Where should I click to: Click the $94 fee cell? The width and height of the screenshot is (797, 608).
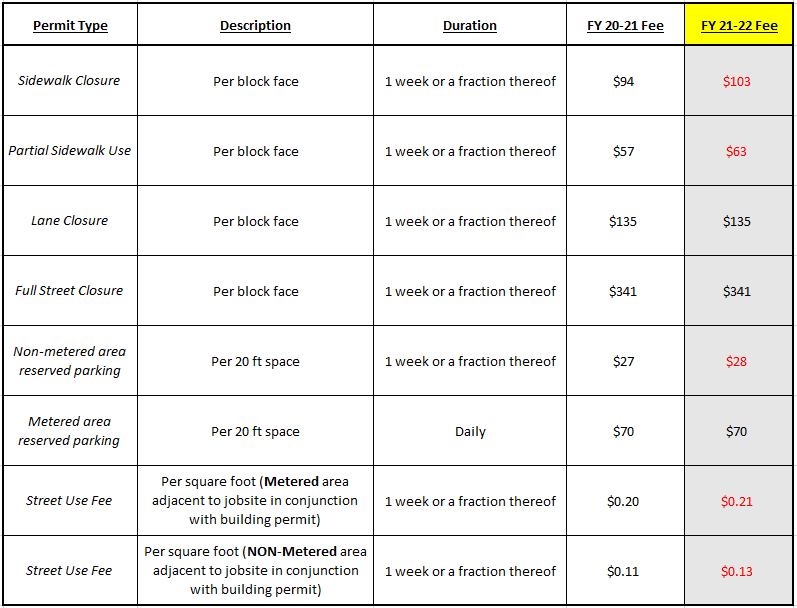click(624, 81)
